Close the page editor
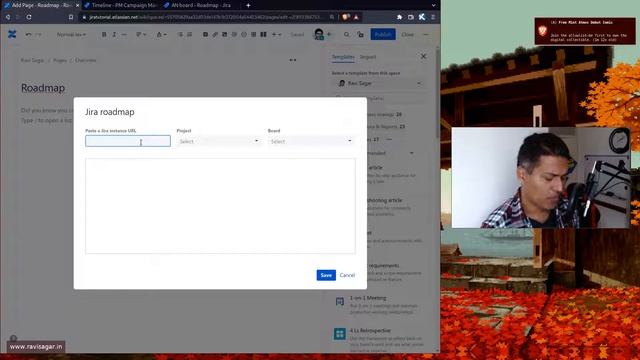 click(x=407, y=35)
